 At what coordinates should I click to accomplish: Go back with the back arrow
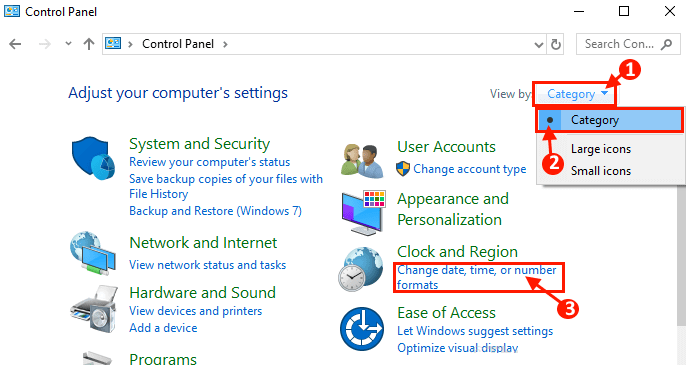(x=15, y=44)
